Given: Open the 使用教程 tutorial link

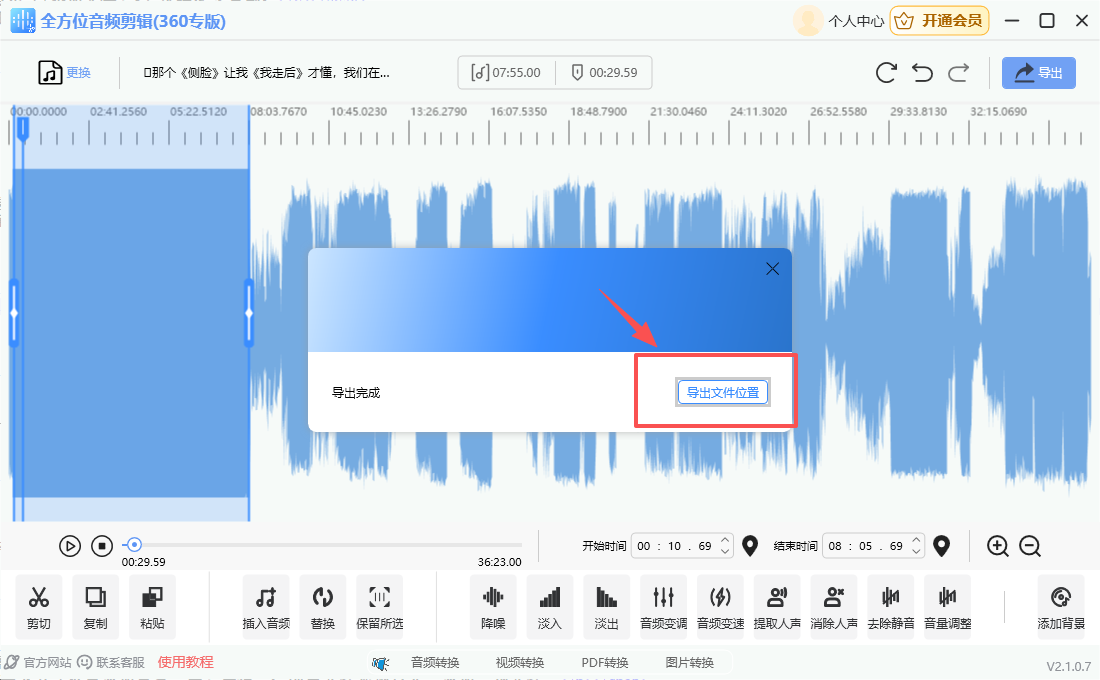Looking at the screenshot, I should click(x=185, y=662).
